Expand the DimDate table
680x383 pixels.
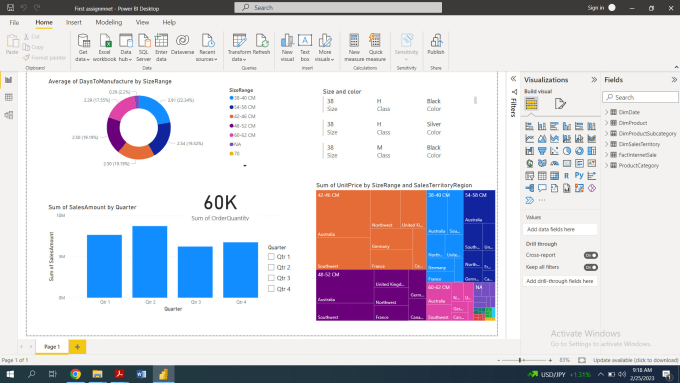tap(607, 112)
